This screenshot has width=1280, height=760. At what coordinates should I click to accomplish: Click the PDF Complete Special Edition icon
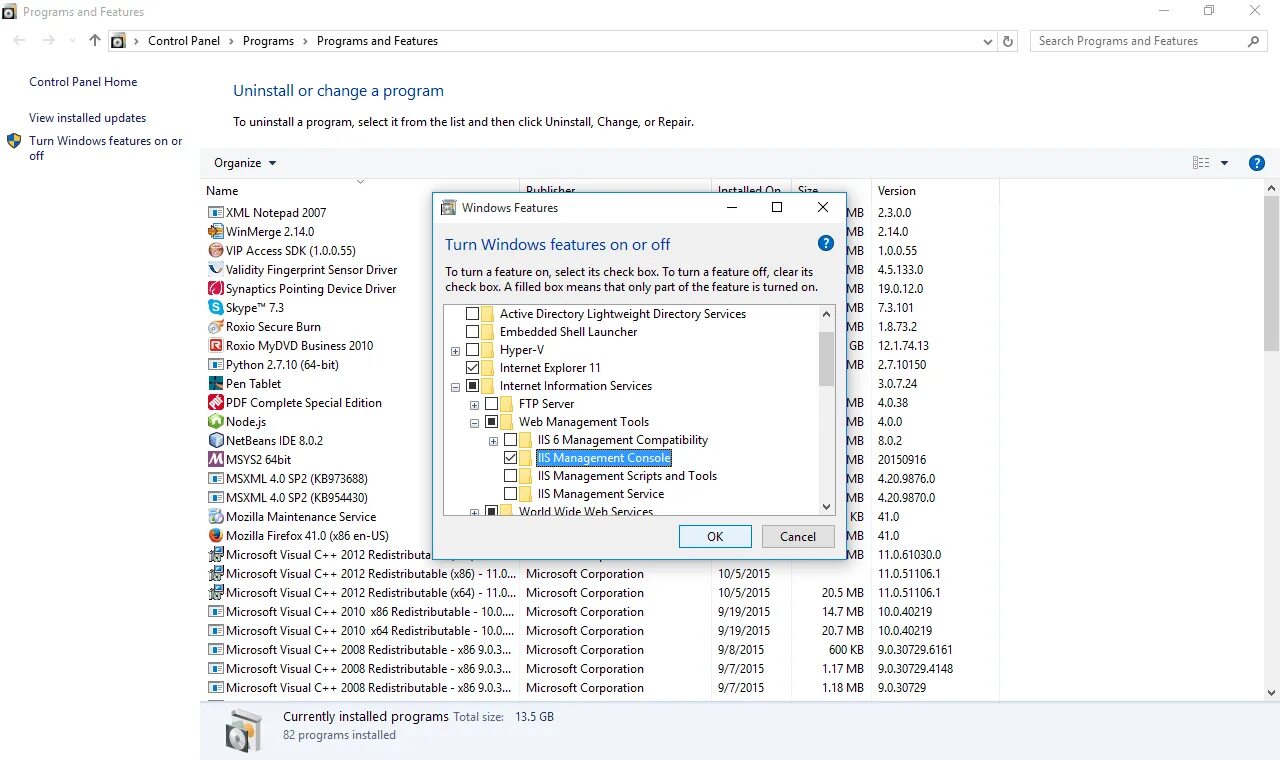click(x=215, y=403)
